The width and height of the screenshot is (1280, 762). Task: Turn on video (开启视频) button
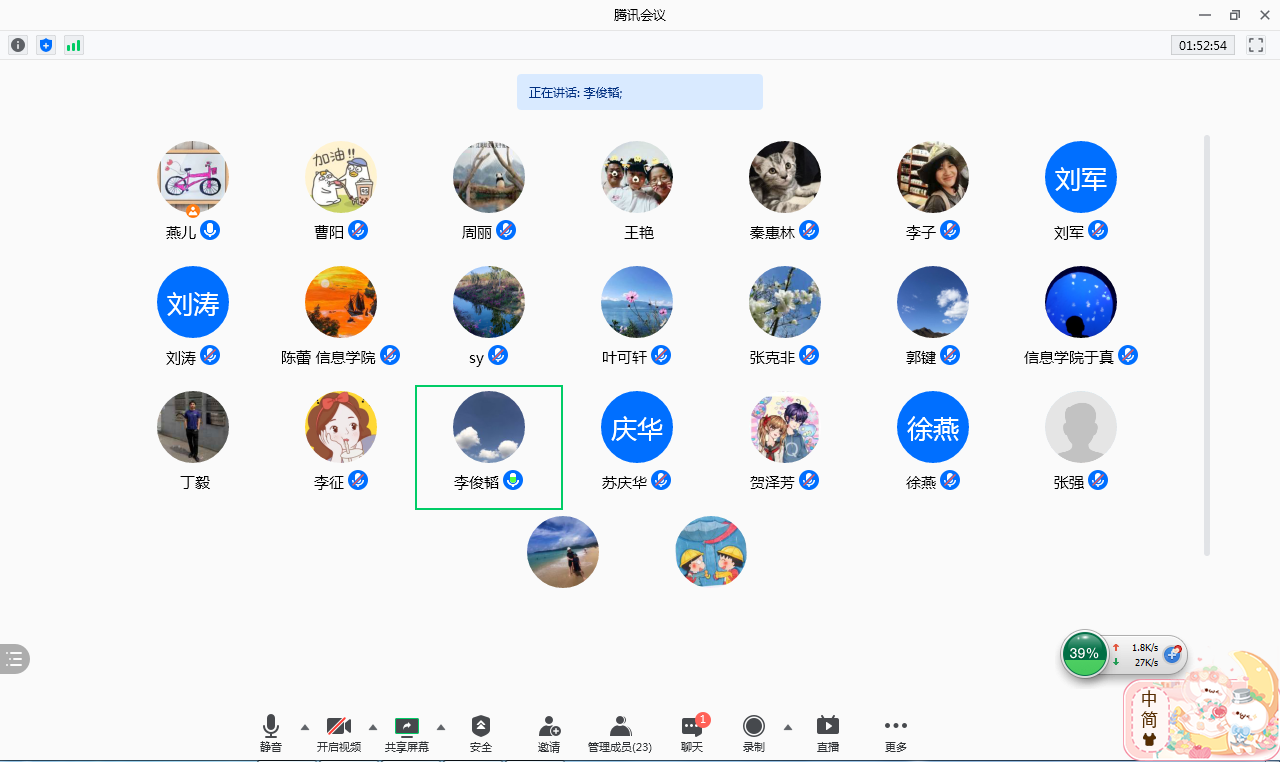click(339, 733)
